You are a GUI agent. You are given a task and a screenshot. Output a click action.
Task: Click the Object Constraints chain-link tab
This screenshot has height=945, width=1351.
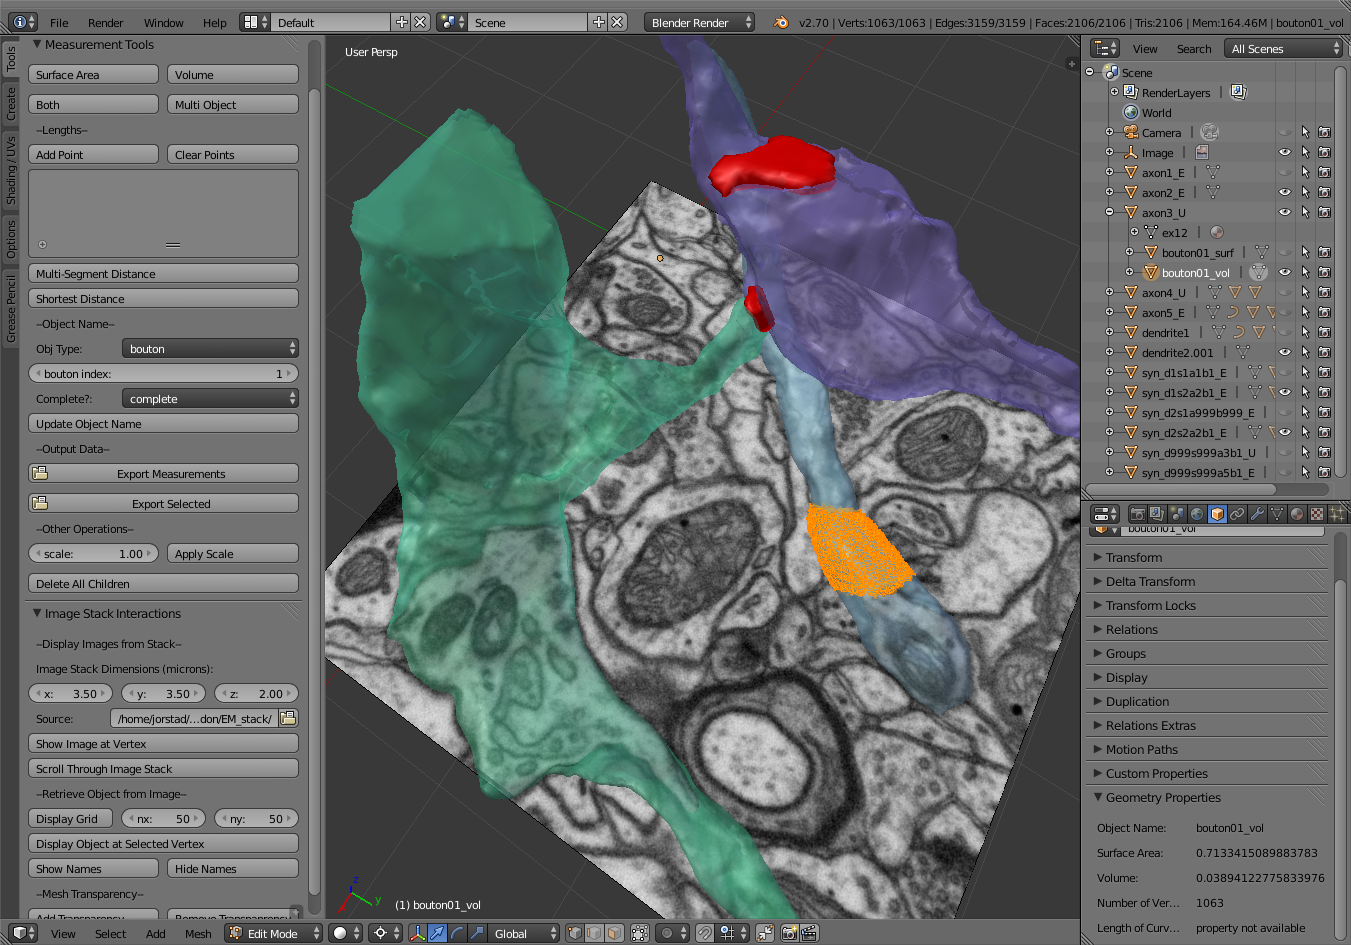coord(1237,514)
